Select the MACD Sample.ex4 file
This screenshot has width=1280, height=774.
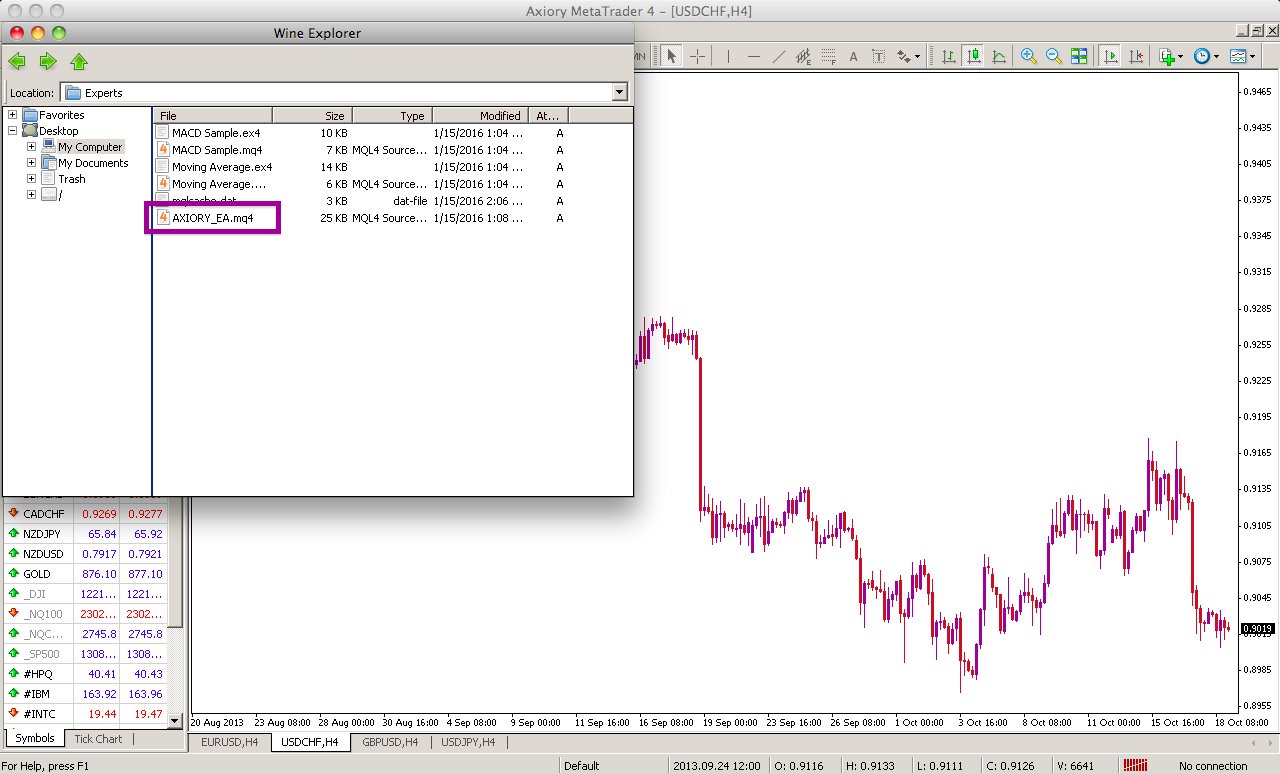[x=216, y=133]
